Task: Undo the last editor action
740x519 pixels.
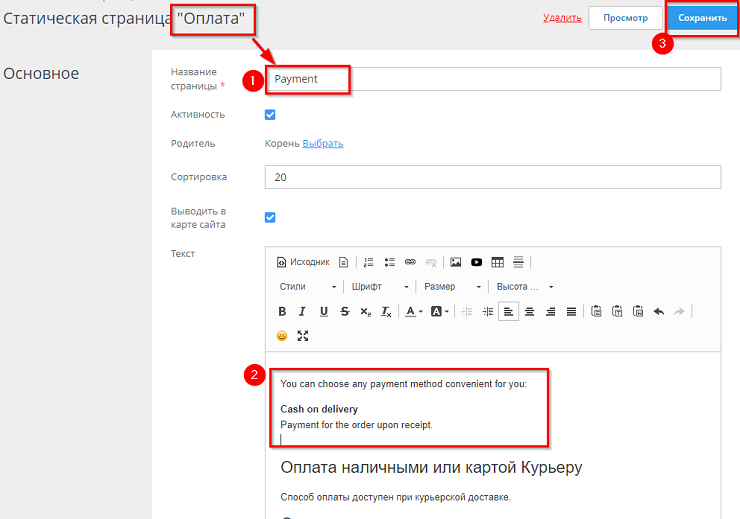Action: [x=658, y=311]
